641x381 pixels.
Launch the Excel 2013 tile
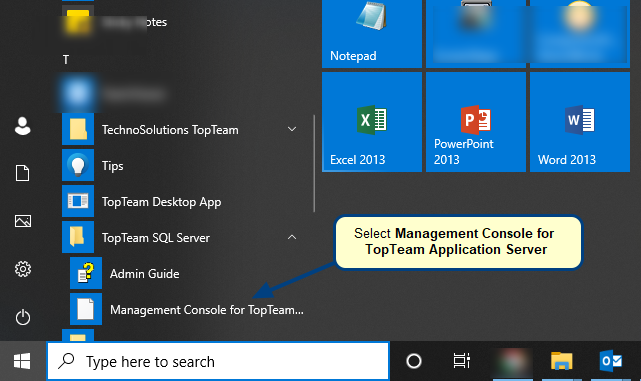[x=372, y=122]
